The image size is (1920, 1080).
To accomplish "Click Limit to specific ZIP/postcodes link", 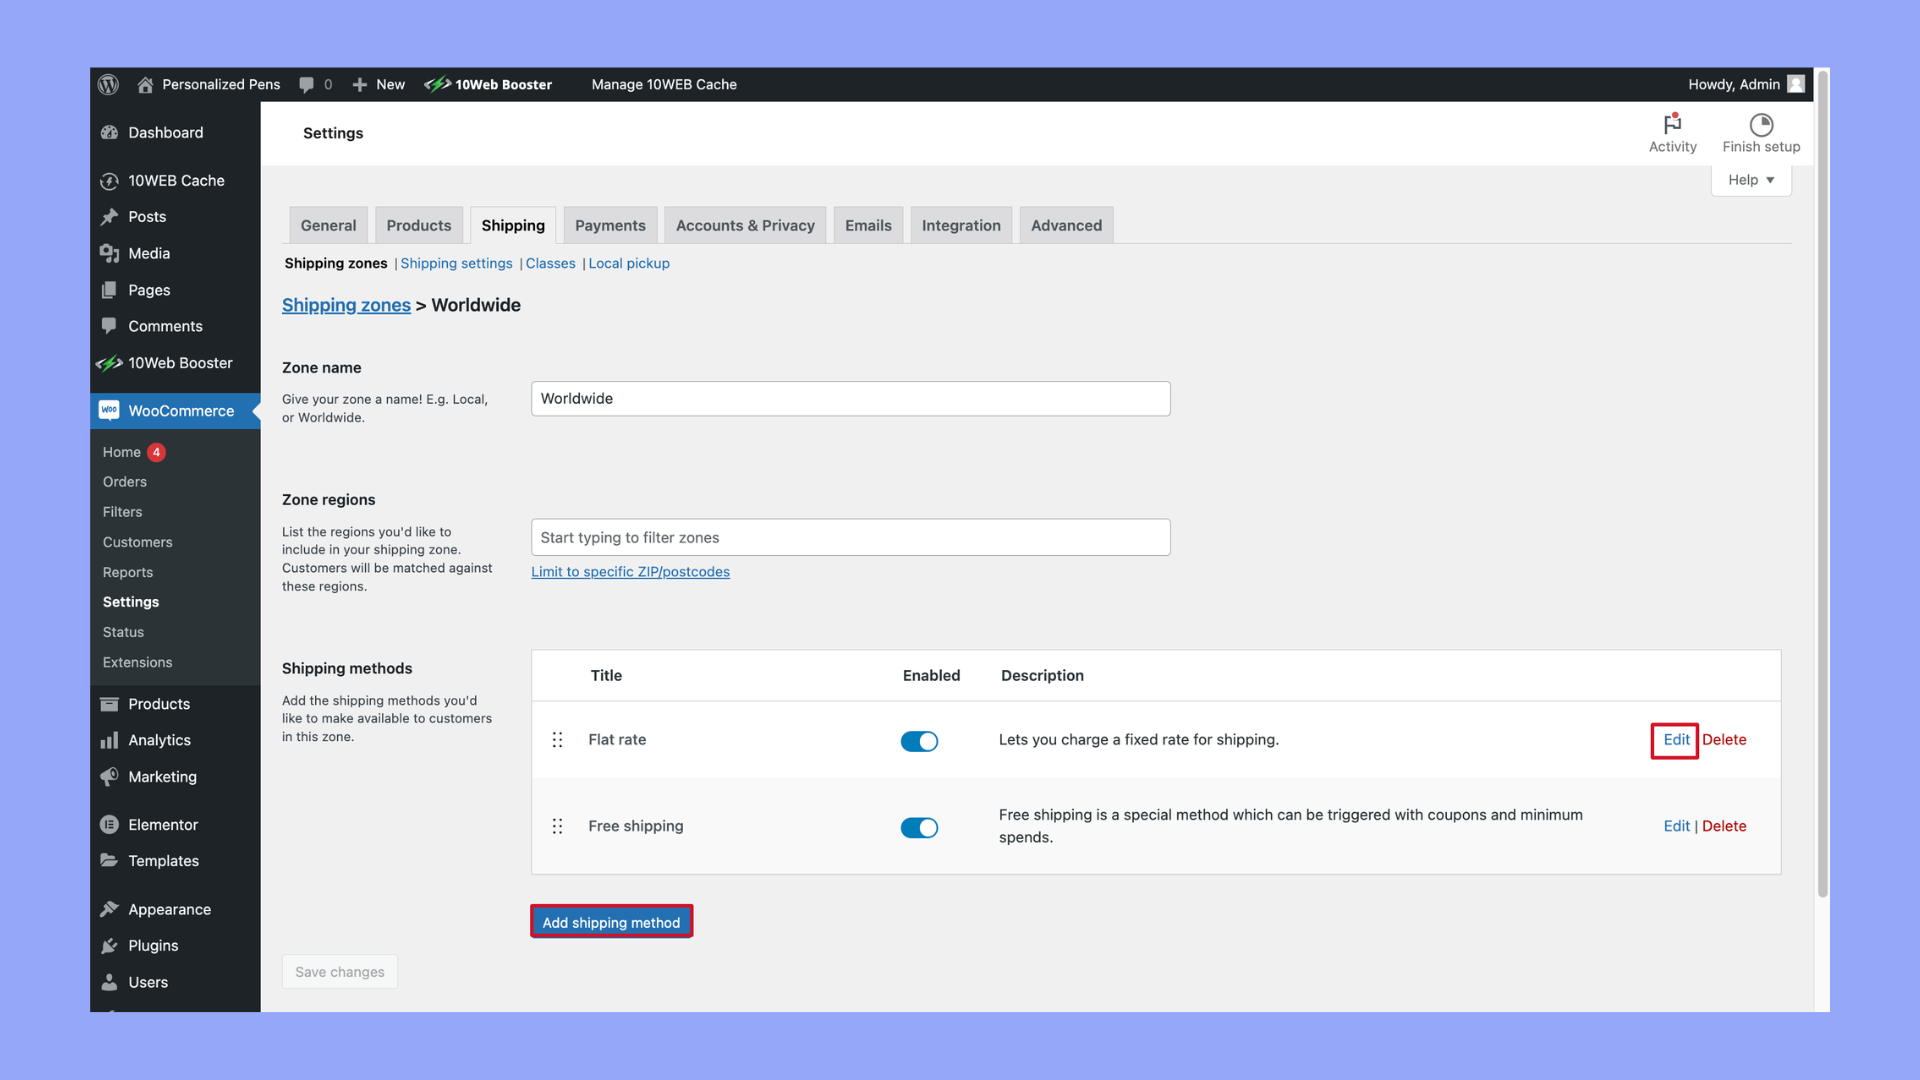I will coord(630,572).
